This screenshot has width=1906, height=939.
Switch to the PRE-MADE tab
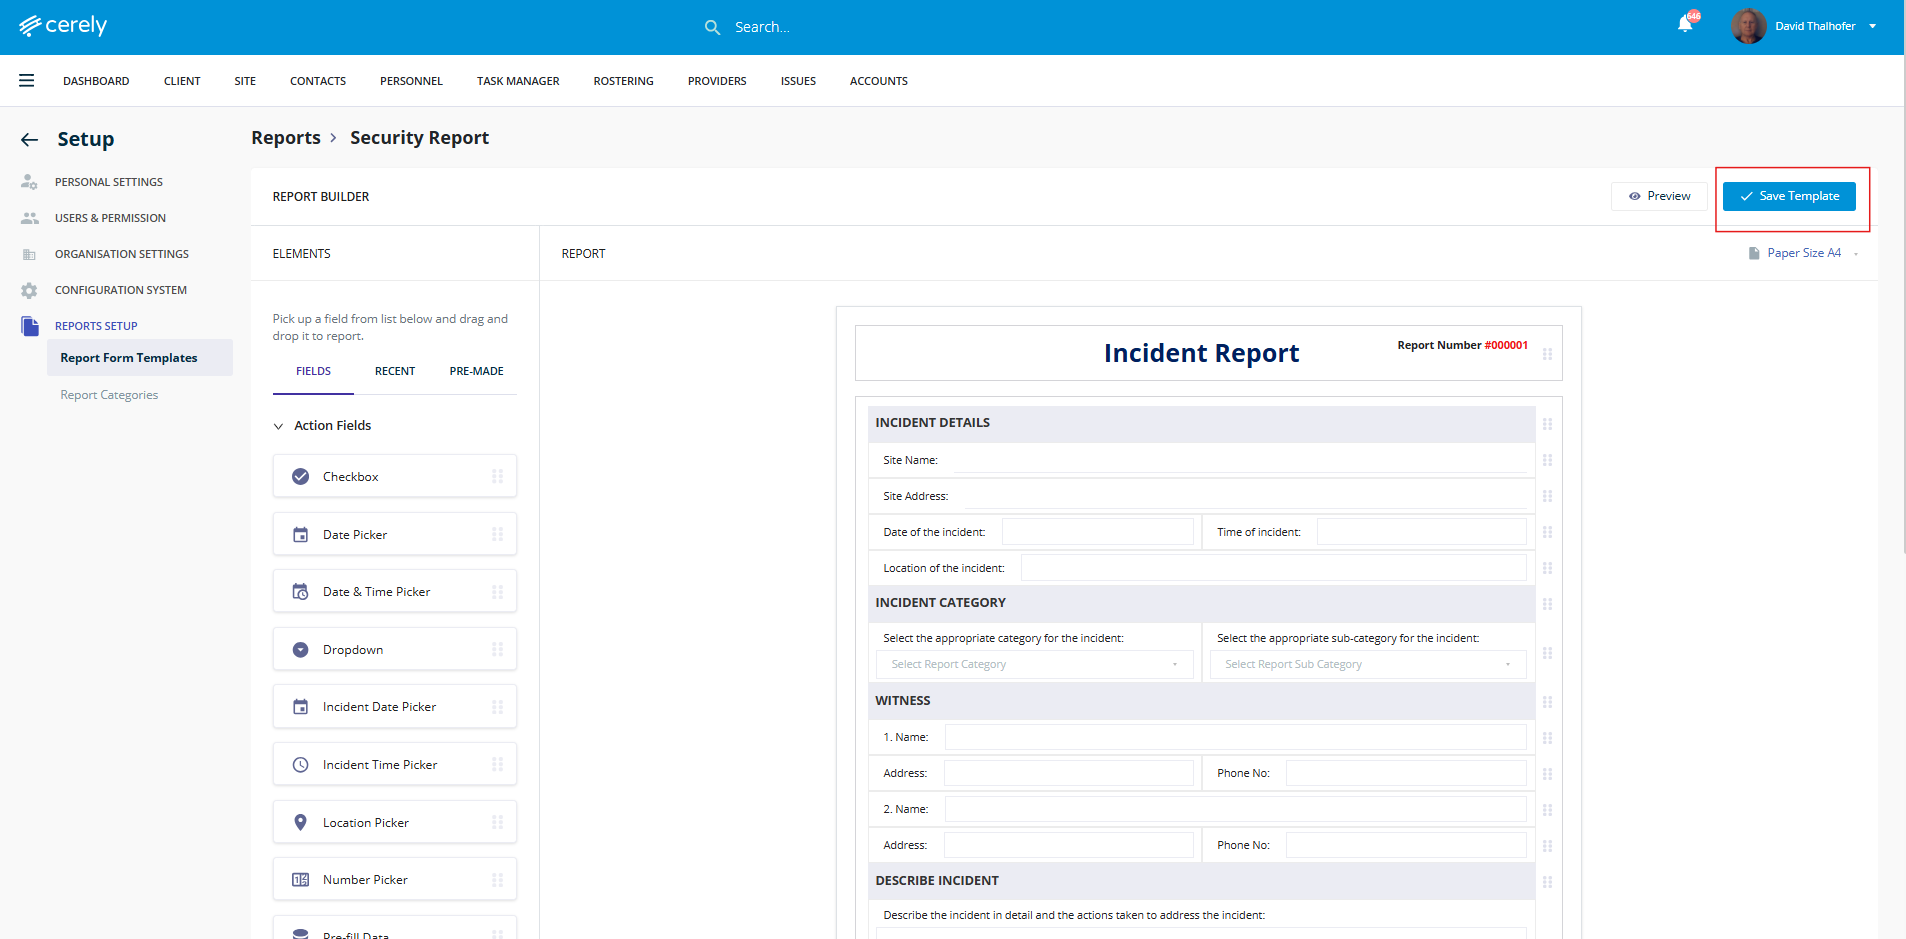click(x=476, y=371)
